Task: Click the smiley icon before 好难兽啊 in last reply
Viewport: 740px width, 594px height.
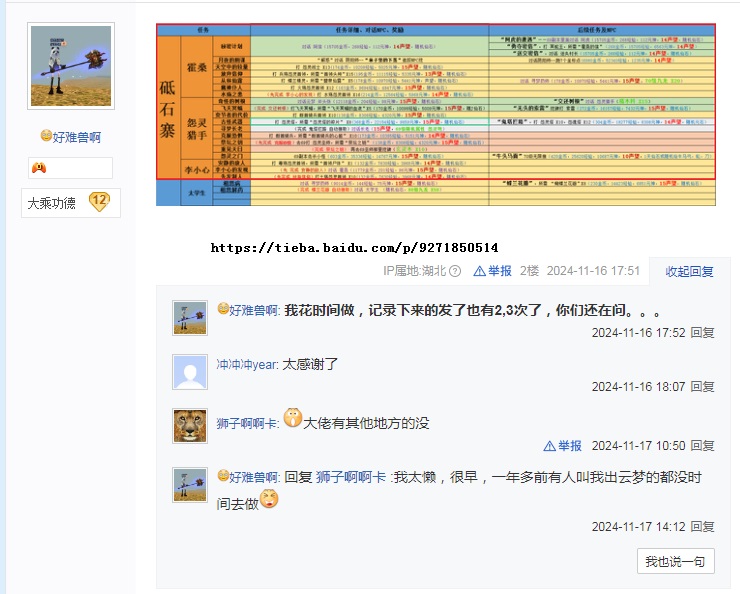Action: tap(223, 476)
